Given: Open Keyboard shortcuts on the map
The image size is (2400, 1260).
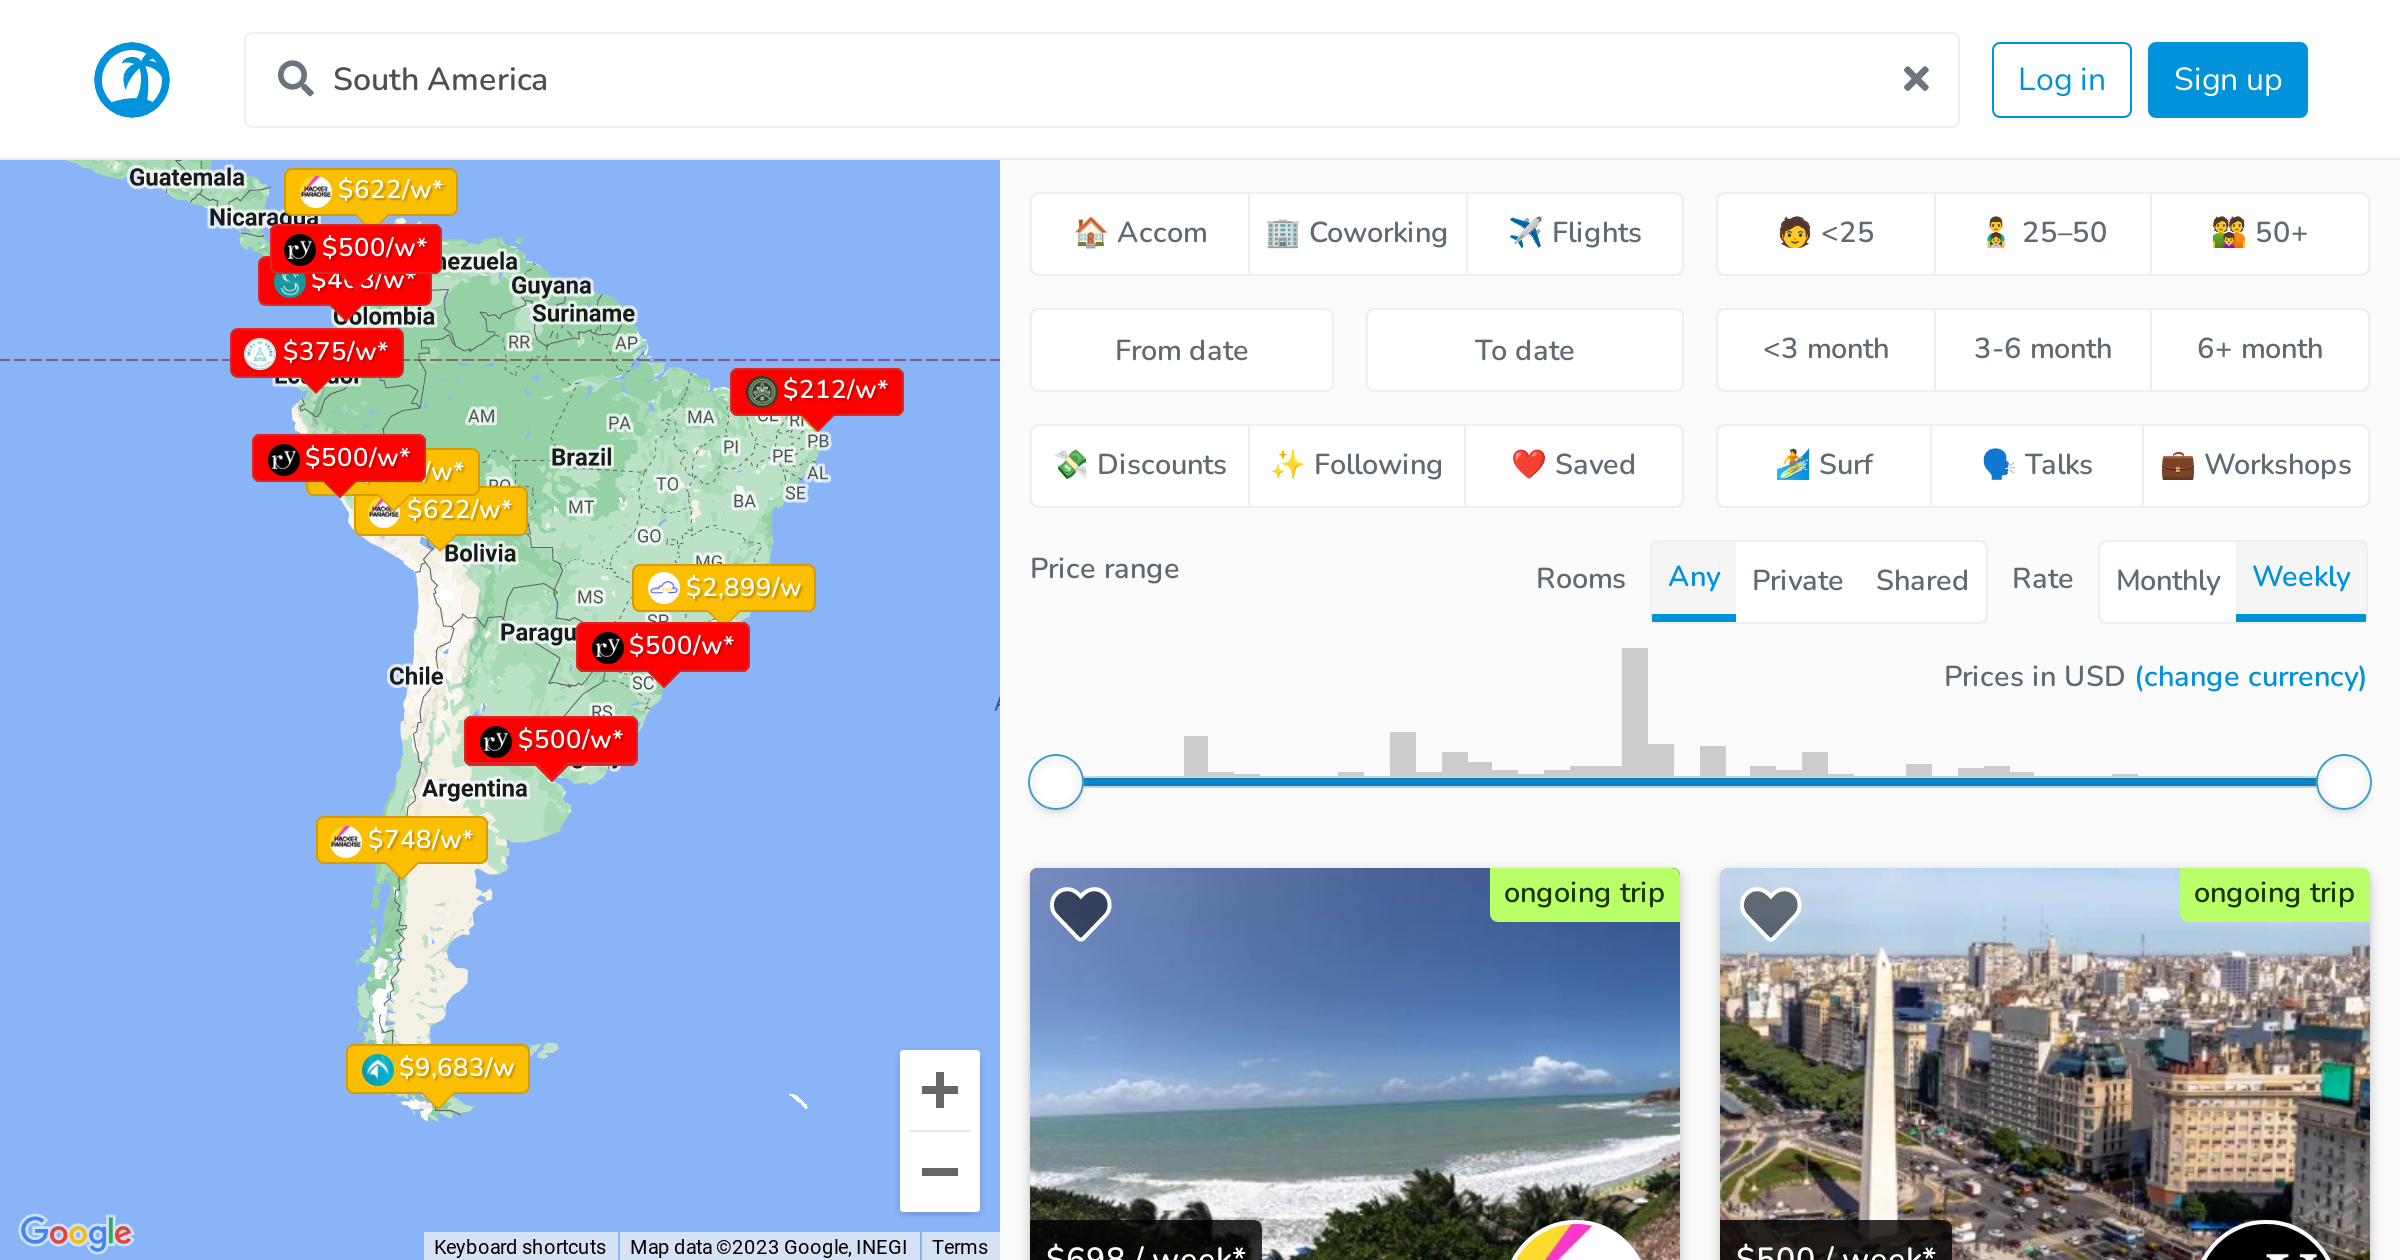Looking at the screenshot, I should (520, 1247).
